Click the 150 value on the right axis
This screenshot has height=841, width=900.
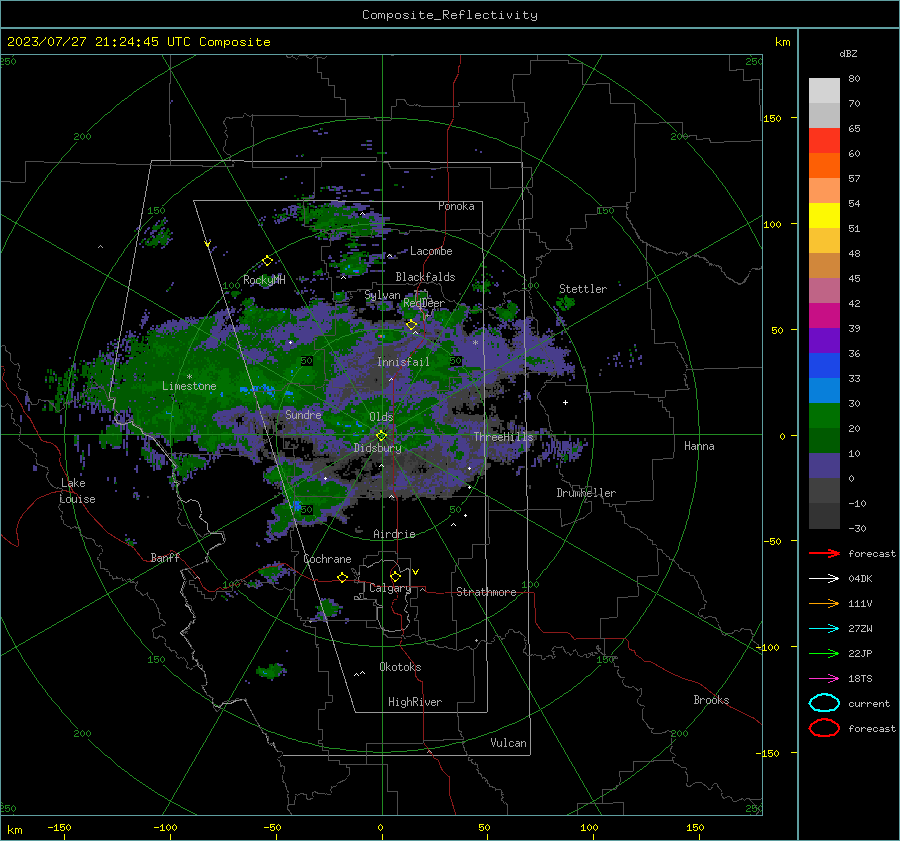pos(772,118)
